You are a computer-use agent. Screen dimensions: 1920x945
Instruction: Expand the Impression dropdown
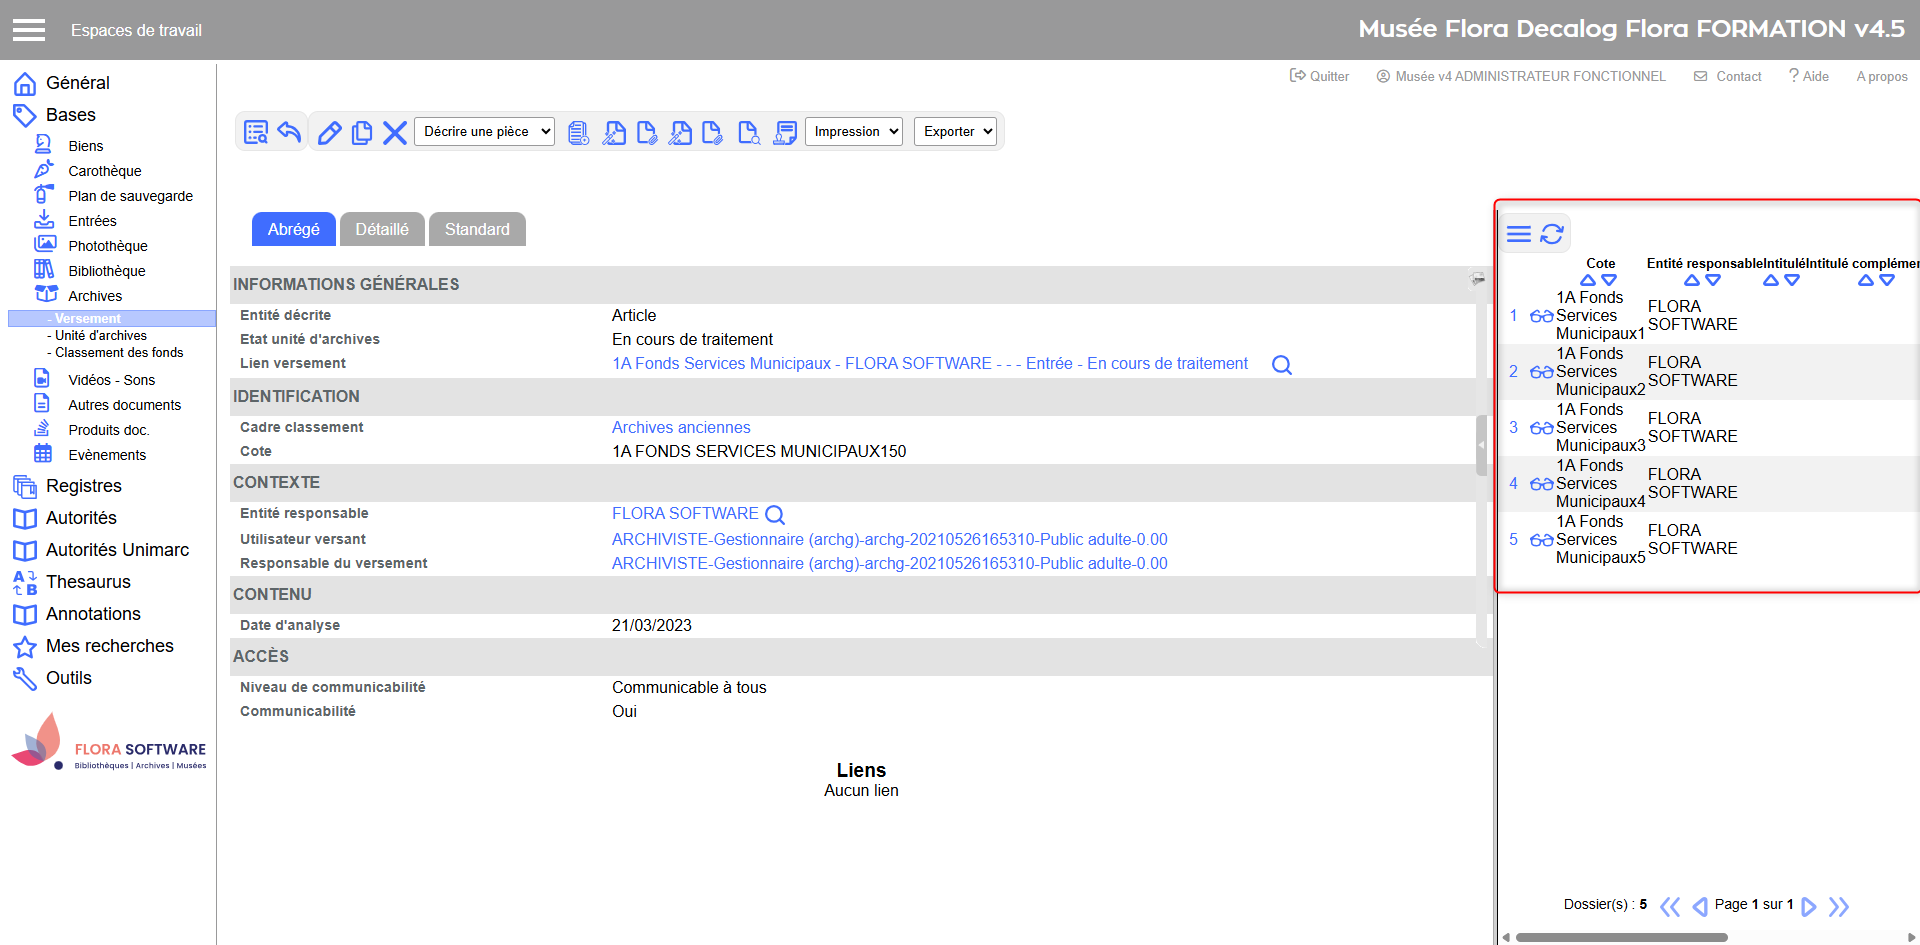click(853, 132)
